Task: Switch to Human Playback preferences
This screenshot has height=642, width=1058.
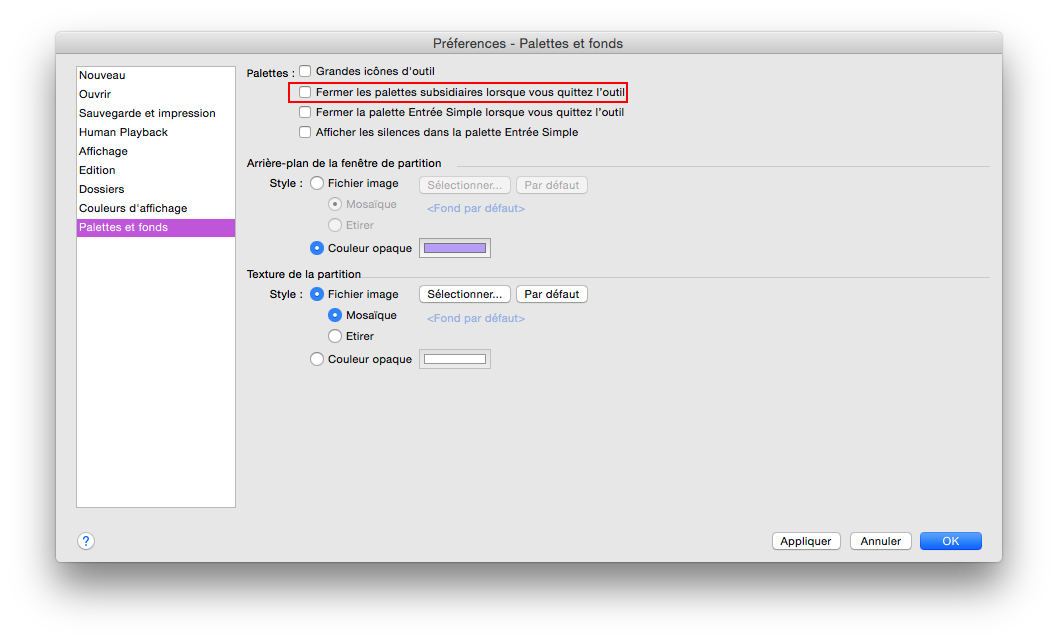Action: pos(123,132)
